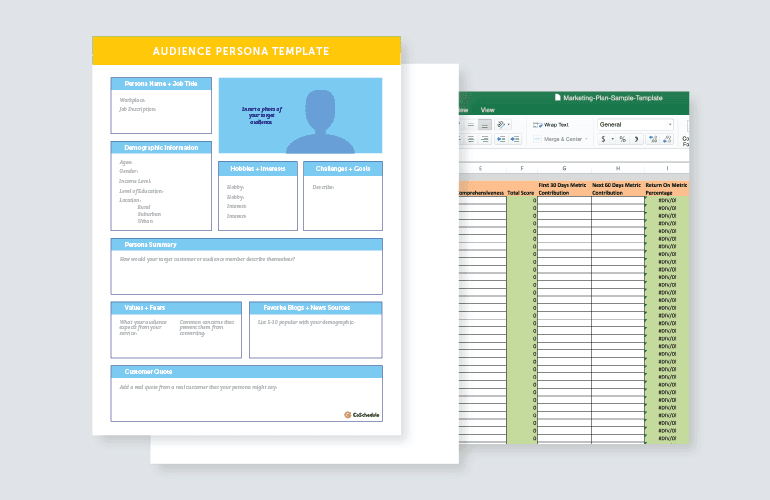Image resolution: width=770 pixels, height=500 pixels.
Task: Select column E header
Action: pyautogui.click(x=480, y=168)
